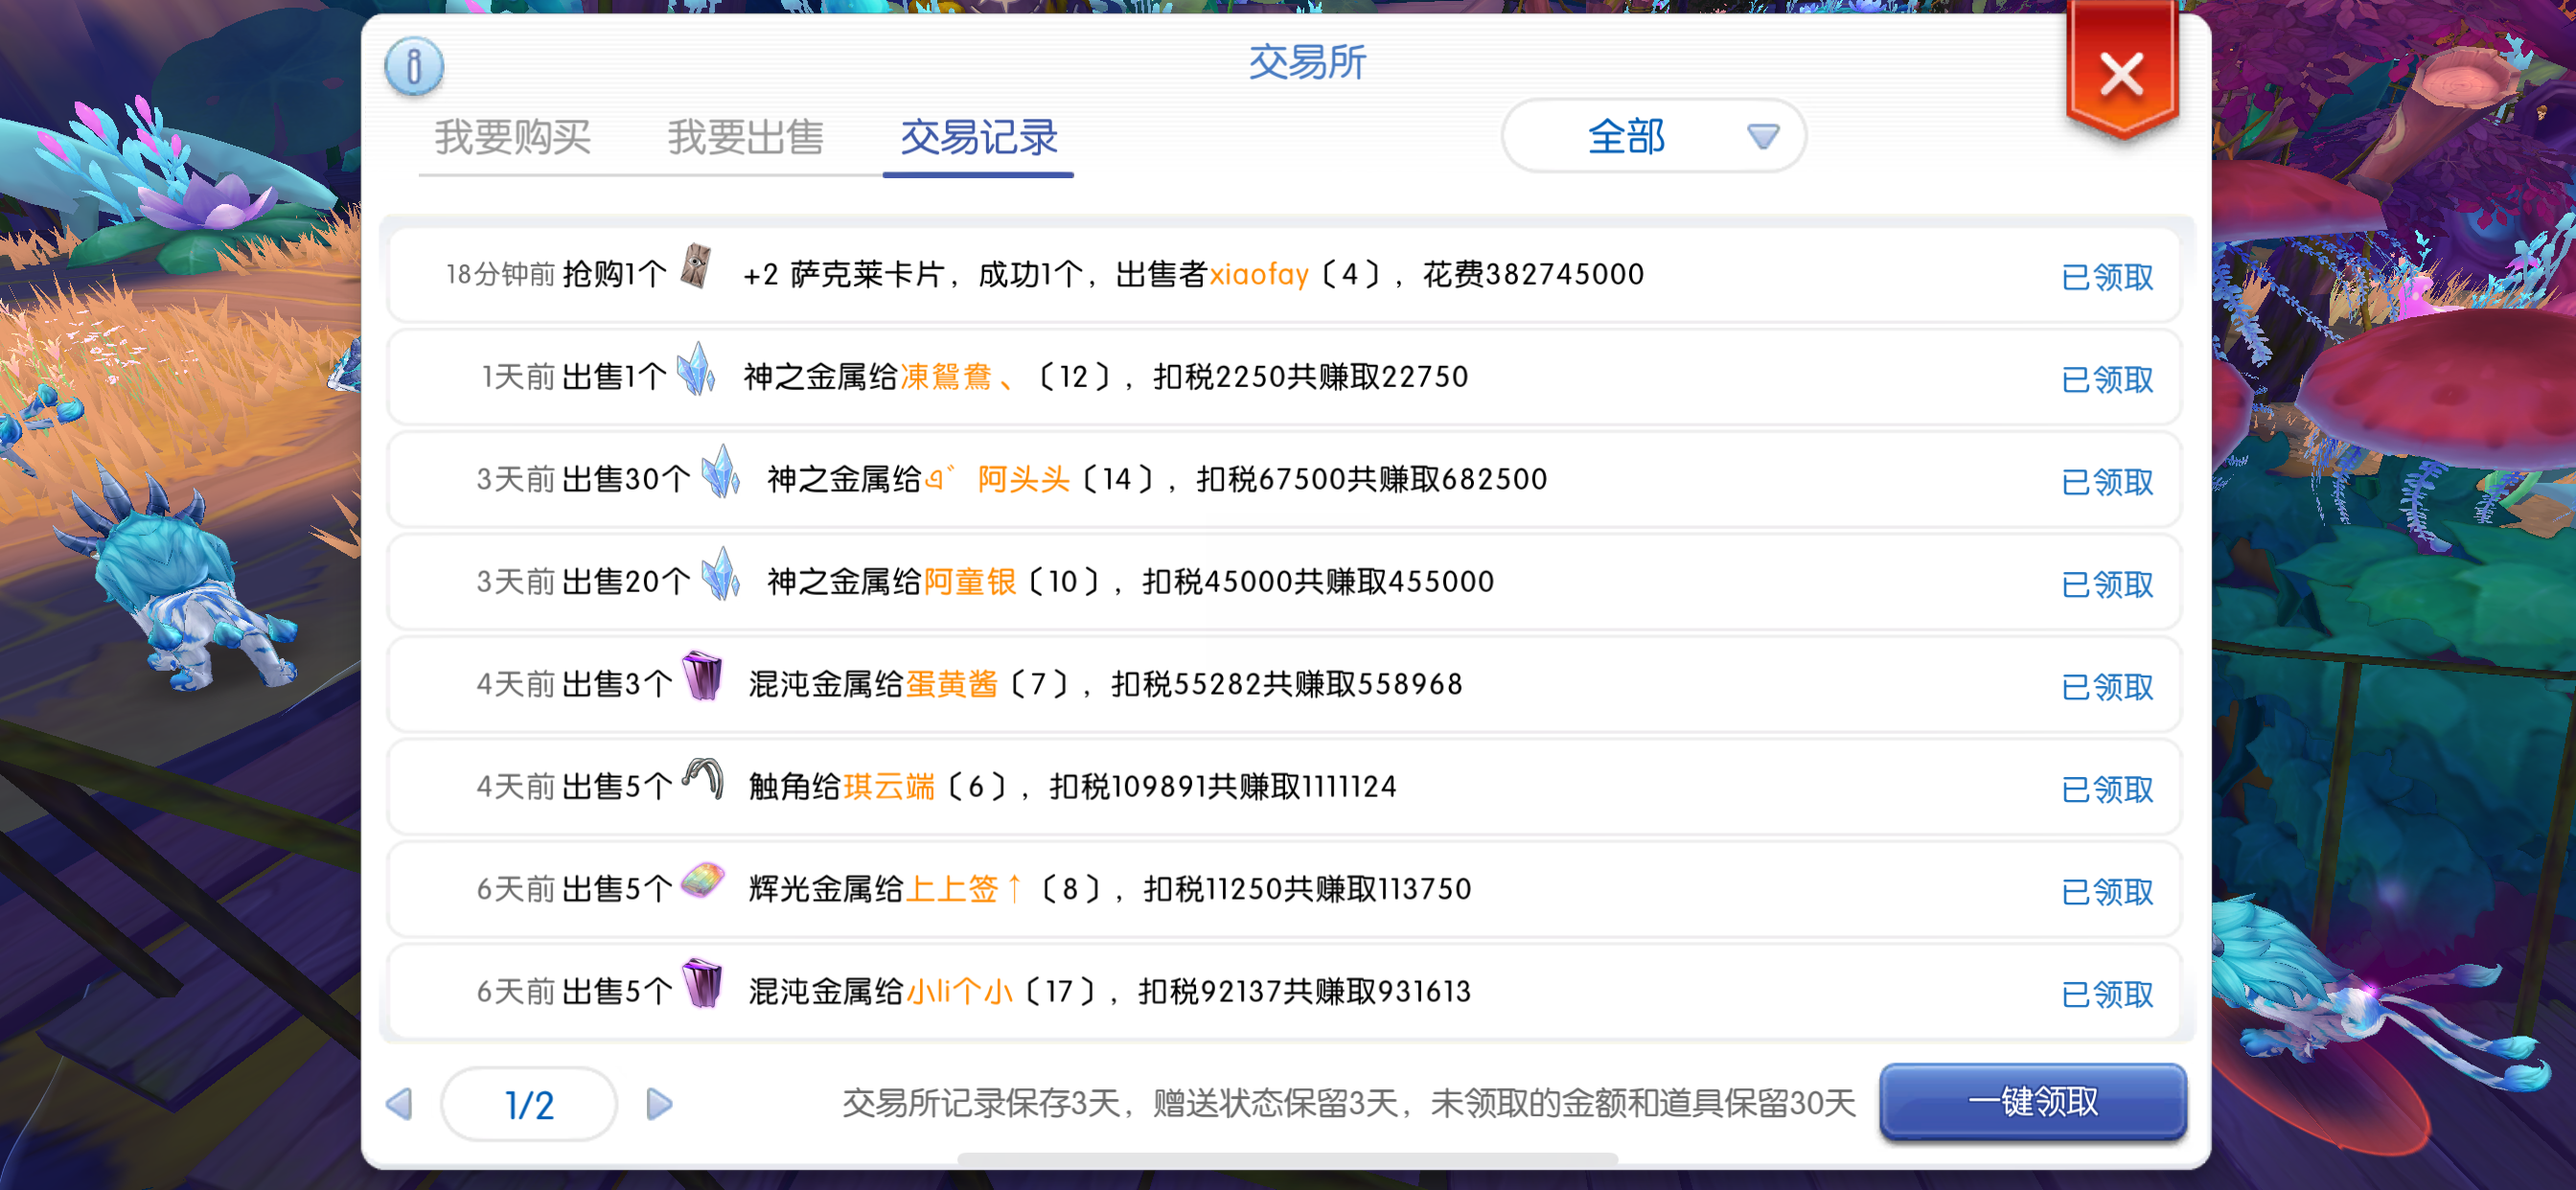The image size is (2576, 1190).
Task: Switch to 我要购买 tab
Action: coord(513,138)
